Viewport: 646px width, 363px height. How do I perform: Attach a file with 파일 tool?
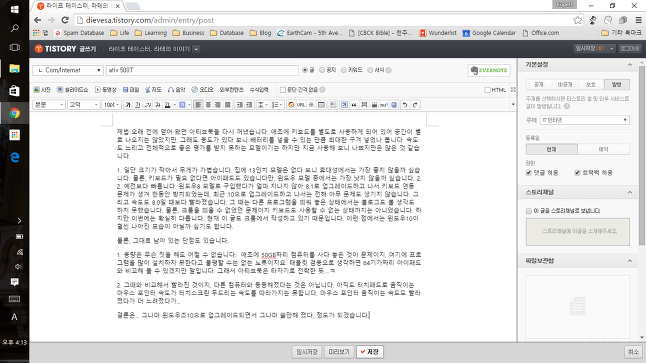coord(131,89)
